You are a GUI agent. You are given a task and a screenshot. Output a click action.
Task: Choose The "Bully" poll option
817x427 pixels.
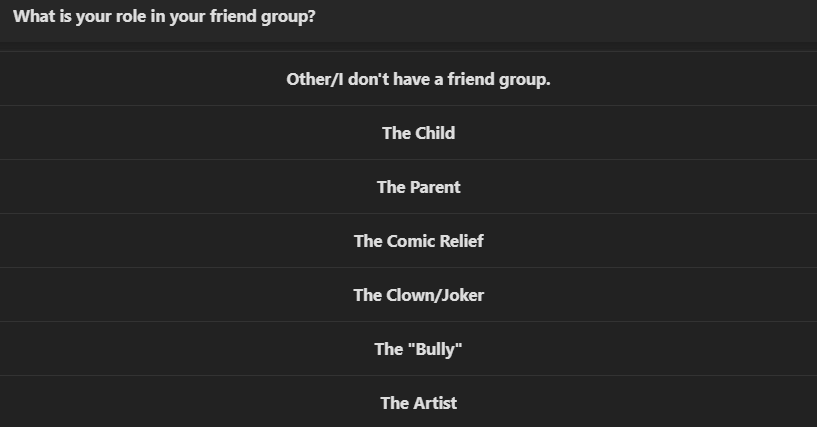click(418, 349)
